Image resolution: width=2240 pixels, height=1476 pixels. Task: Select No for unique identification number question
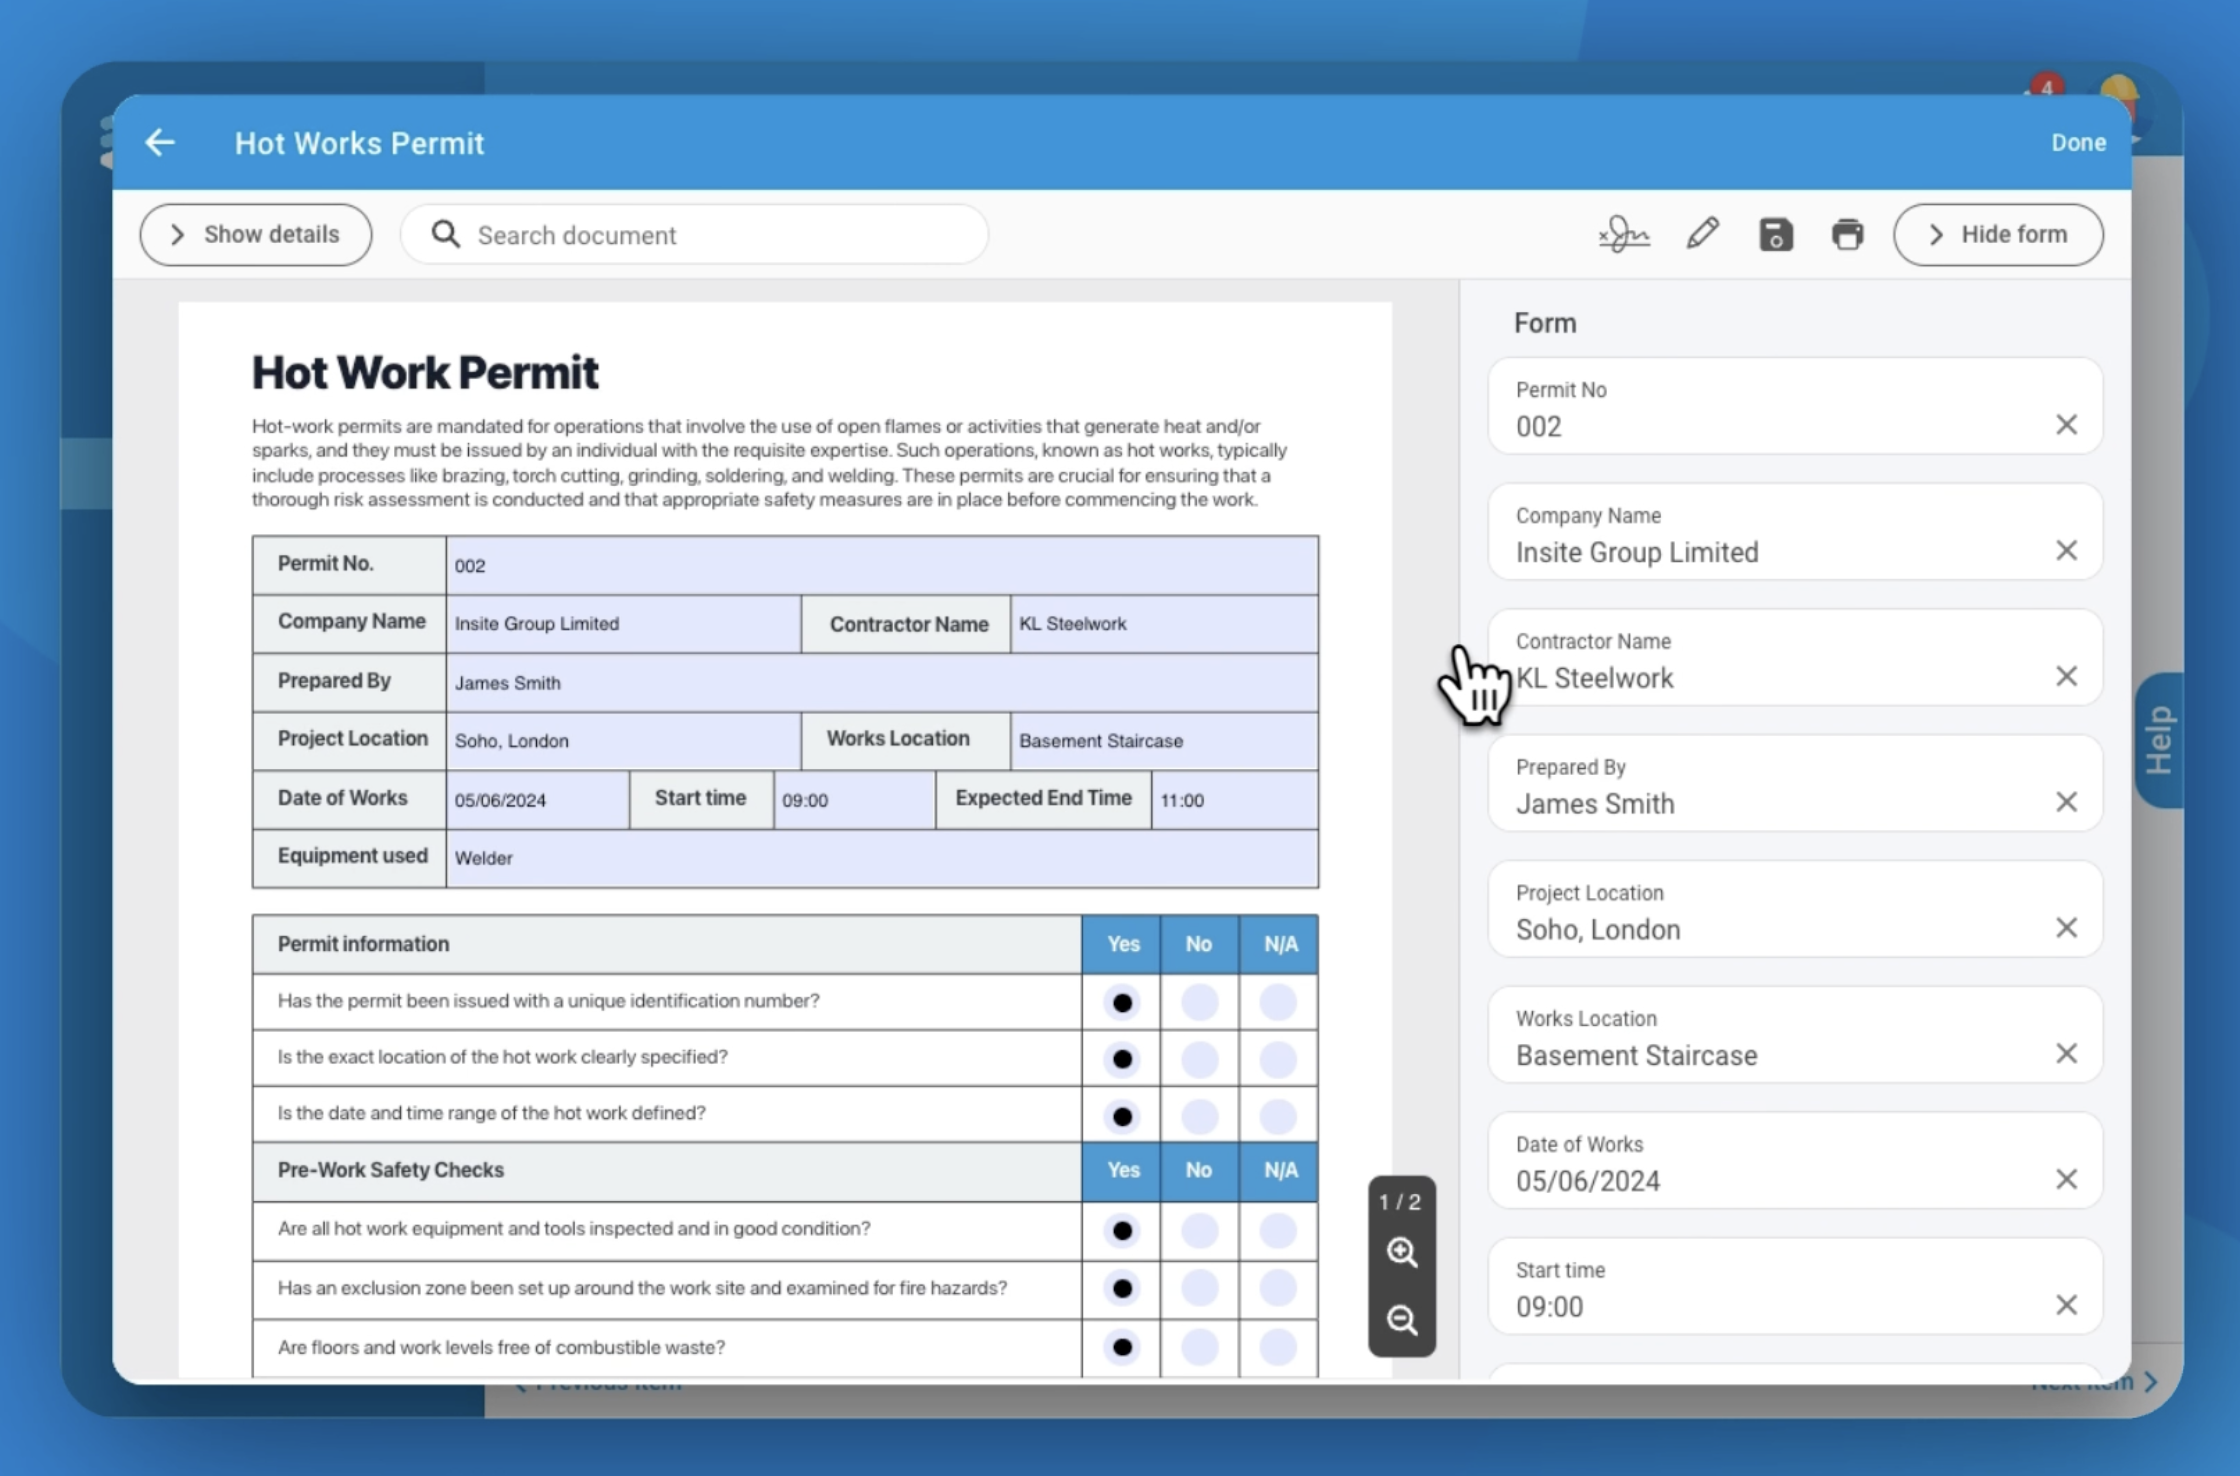tap(1199, 1002)
